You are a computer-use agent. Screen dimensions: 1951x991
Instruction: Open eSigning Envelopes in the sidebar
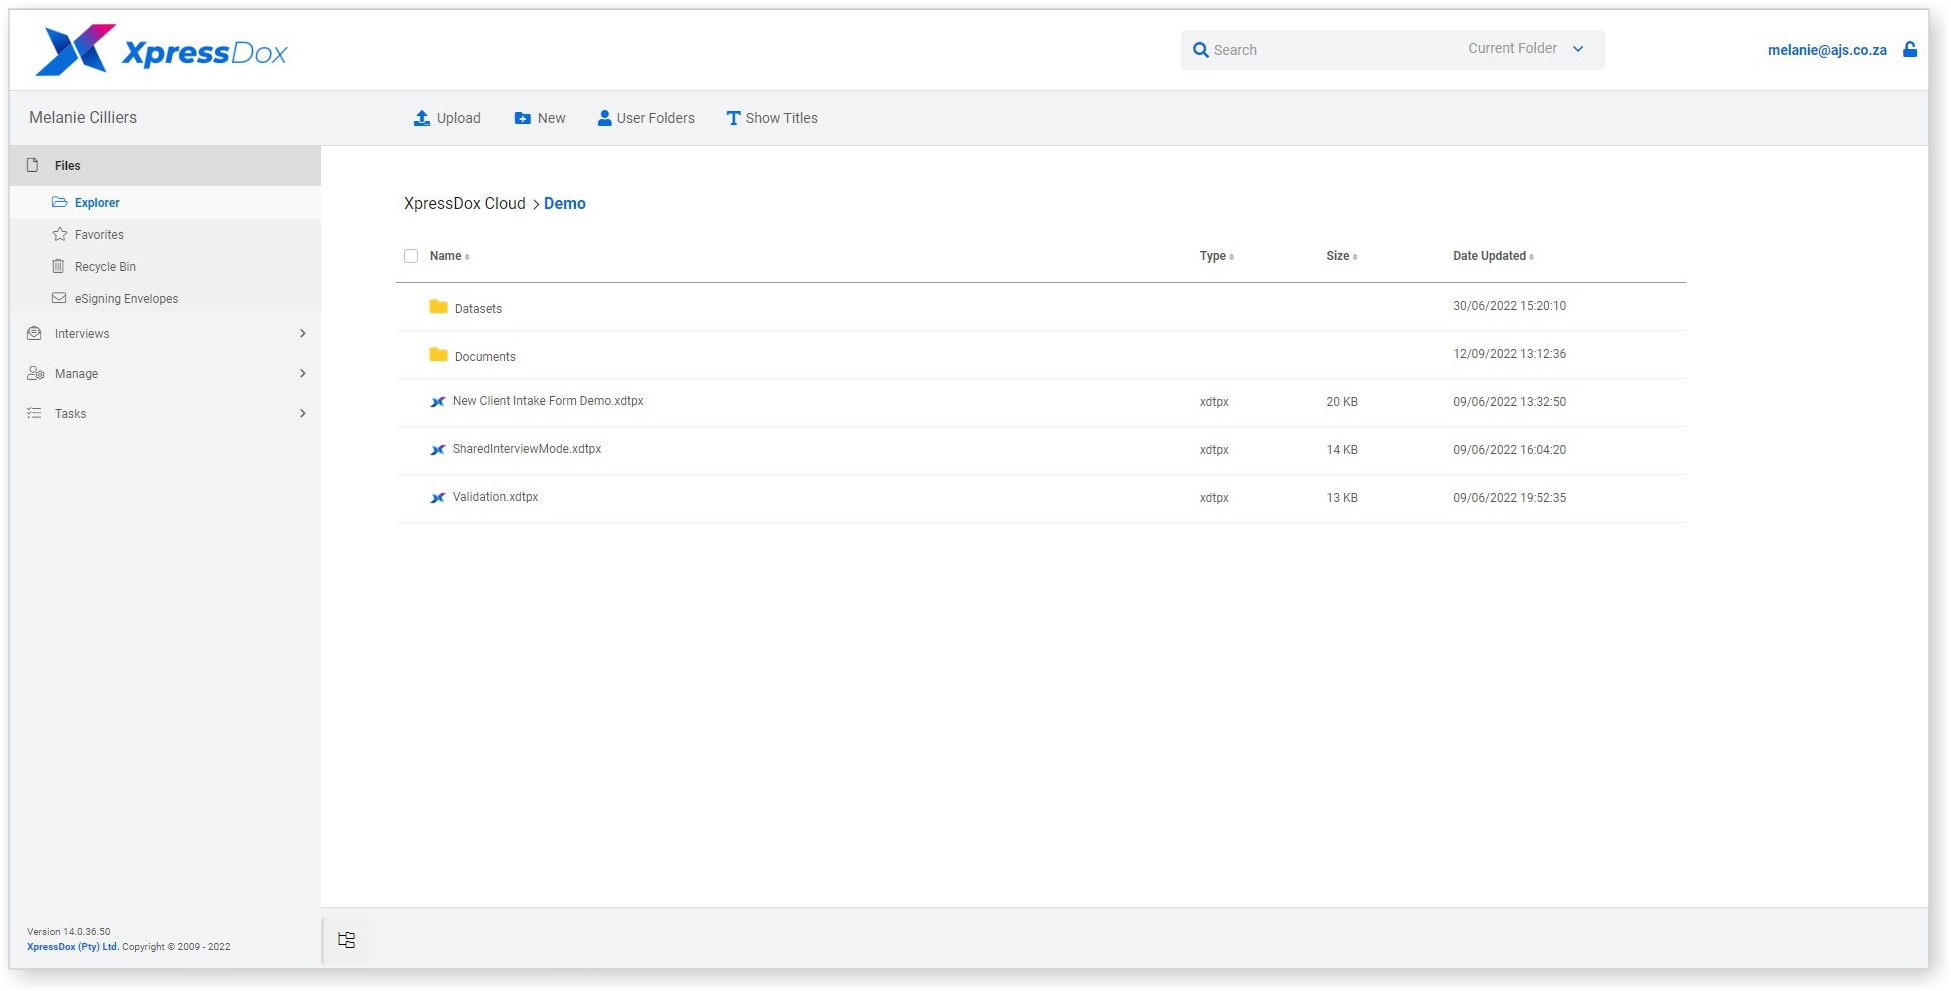pos(165,298)
